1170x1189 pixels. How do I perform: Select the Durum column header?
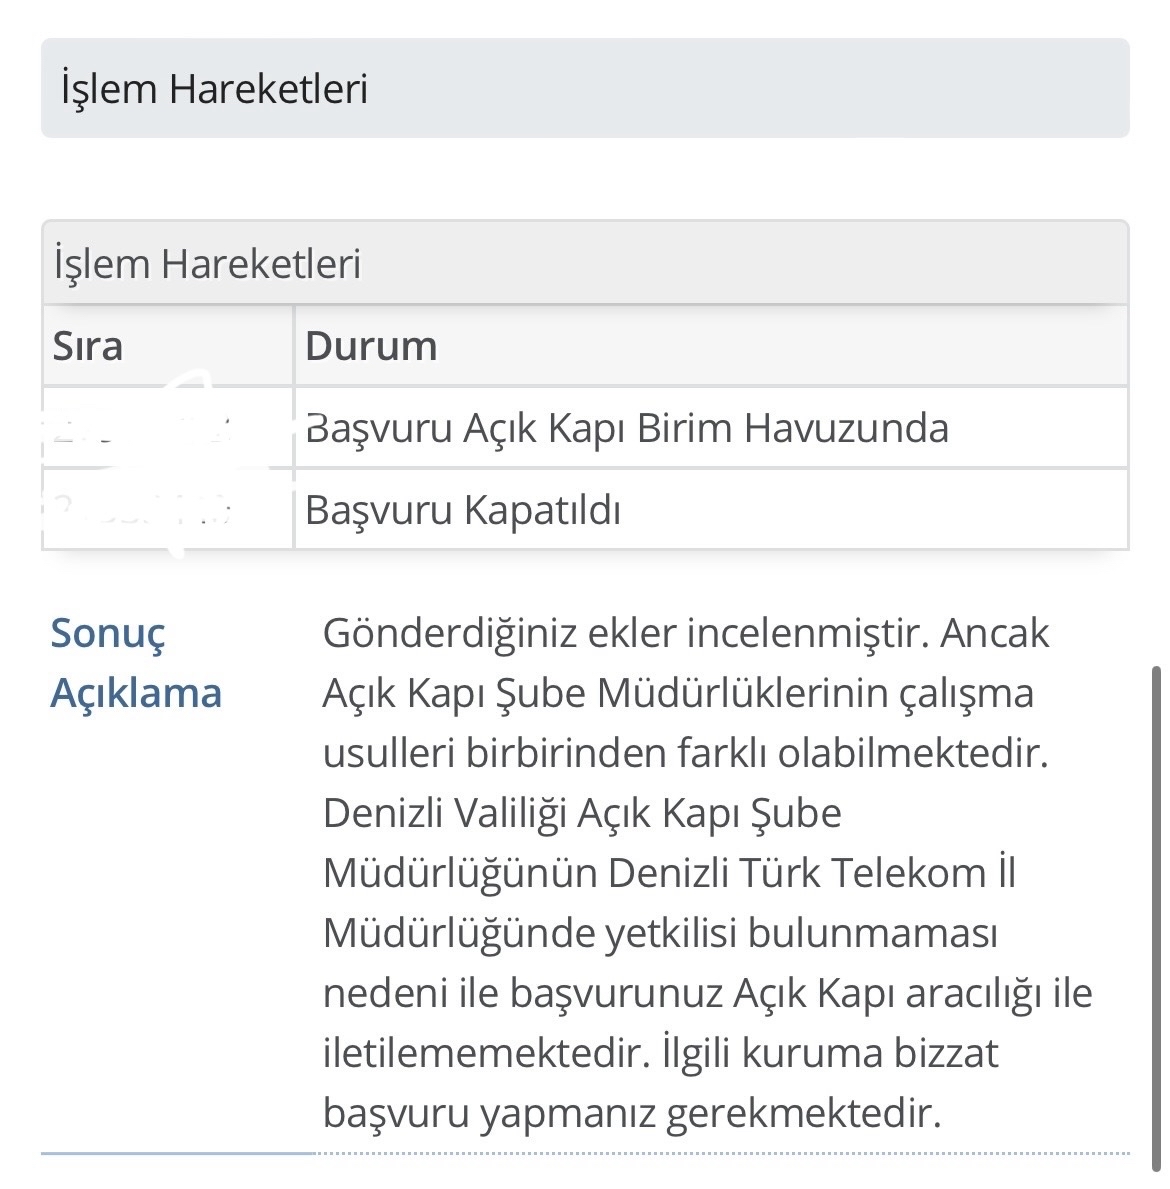pyautogui.click(x=710, y=346)
